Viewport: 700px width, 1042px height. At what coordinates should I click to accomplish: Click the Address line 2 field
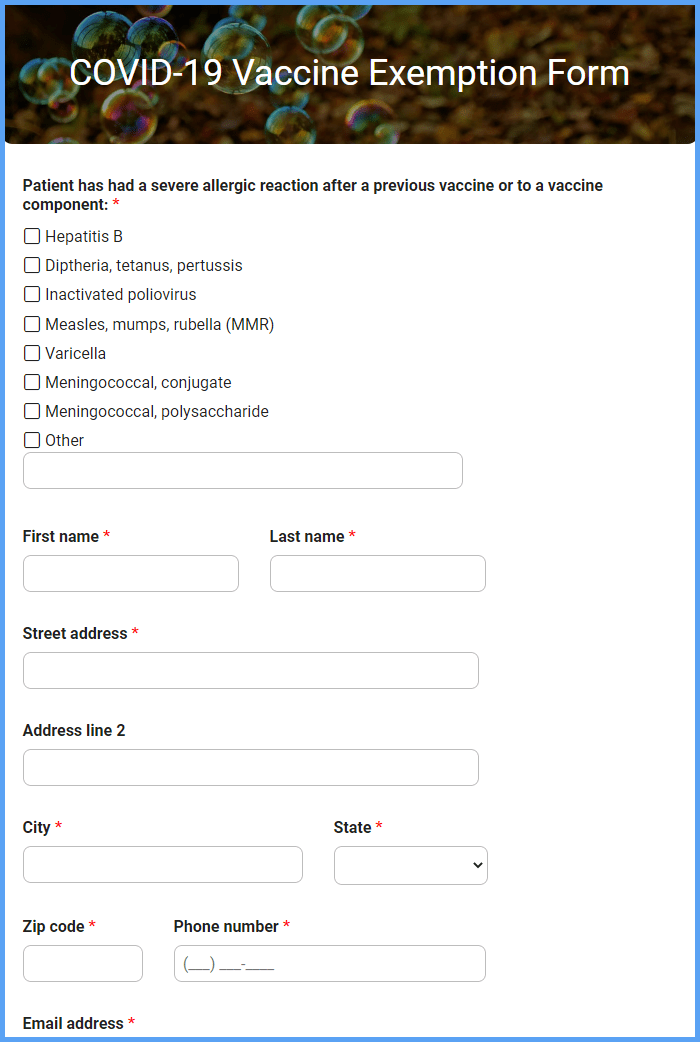click(x=251, y=768)
